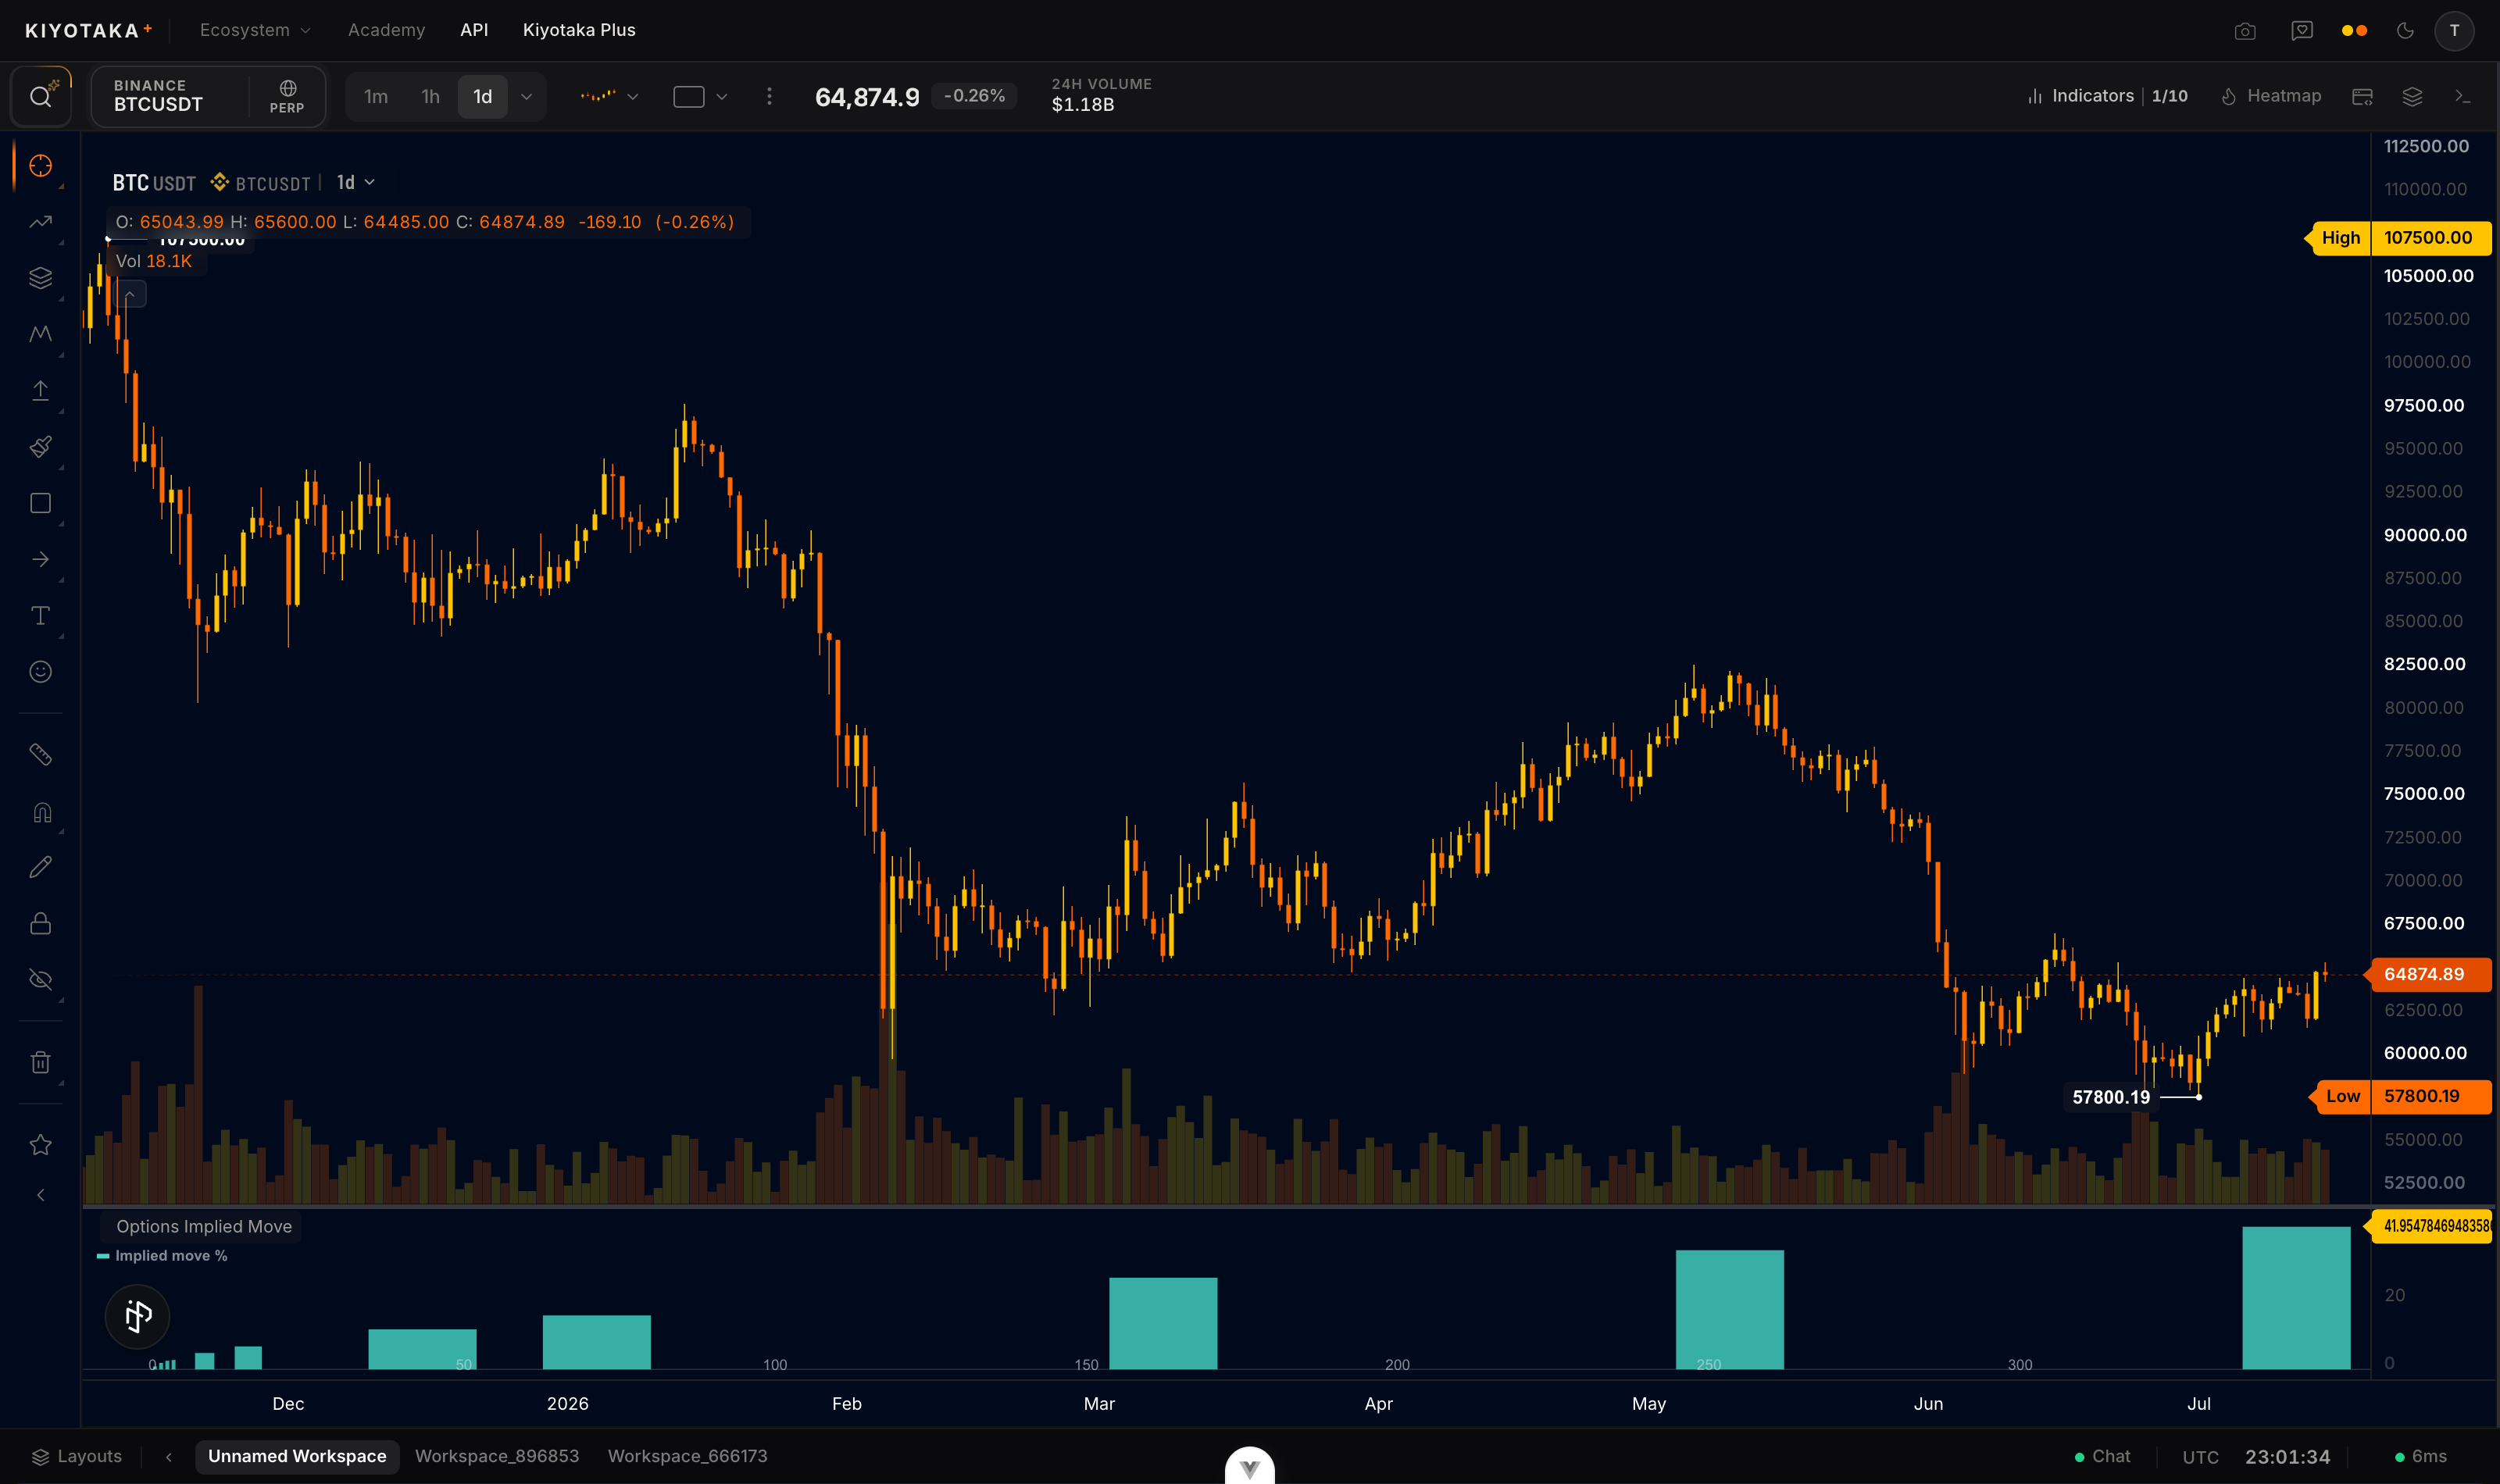This screenshot has width=2500, height=1484.
Task: Open the Chat panel
Action: (x=2102, y=1456)
